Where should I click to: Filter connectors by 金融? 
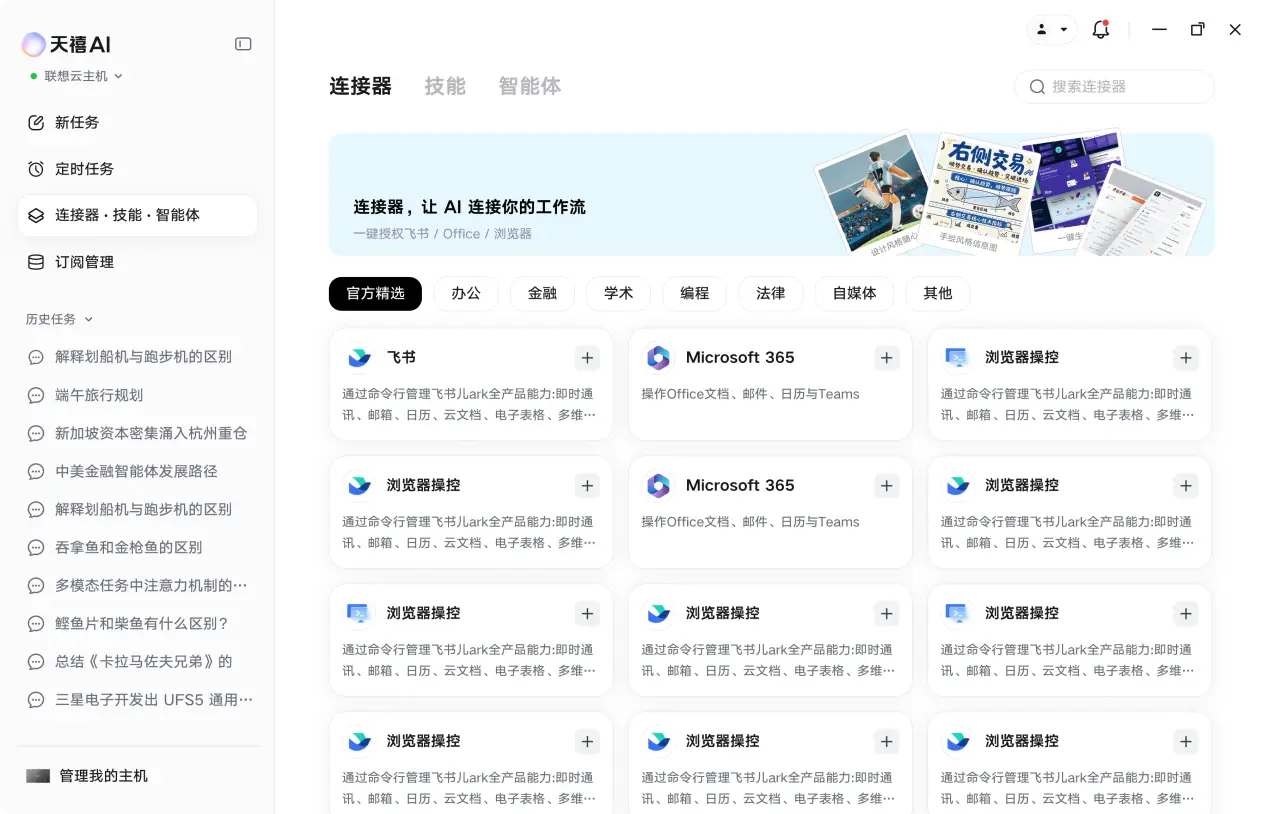point(542,293)
